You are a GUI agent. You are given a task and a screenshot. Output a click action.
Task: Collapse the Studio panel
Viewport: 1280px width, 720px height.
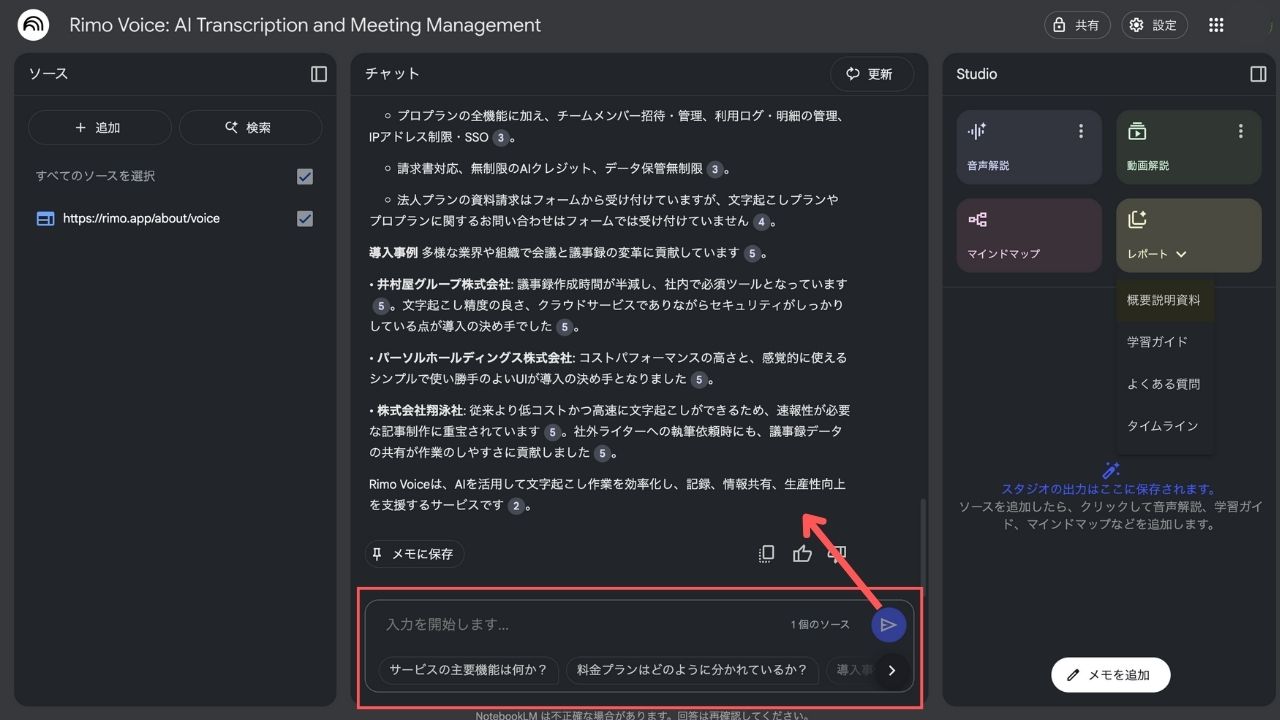[x=1258, y=74]
